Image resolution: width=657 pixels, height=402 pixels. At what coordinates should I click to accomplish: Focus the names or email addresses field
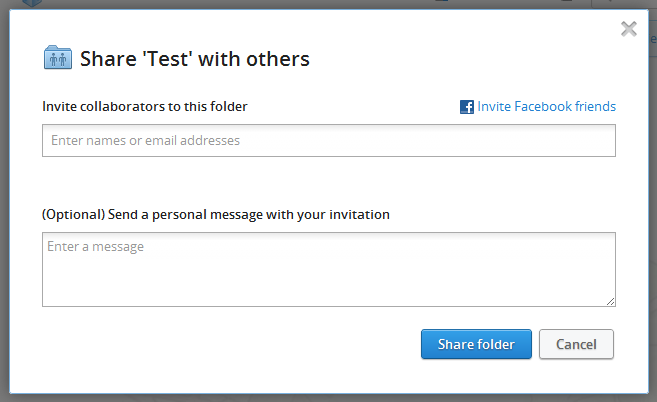(x=328, y=141)
